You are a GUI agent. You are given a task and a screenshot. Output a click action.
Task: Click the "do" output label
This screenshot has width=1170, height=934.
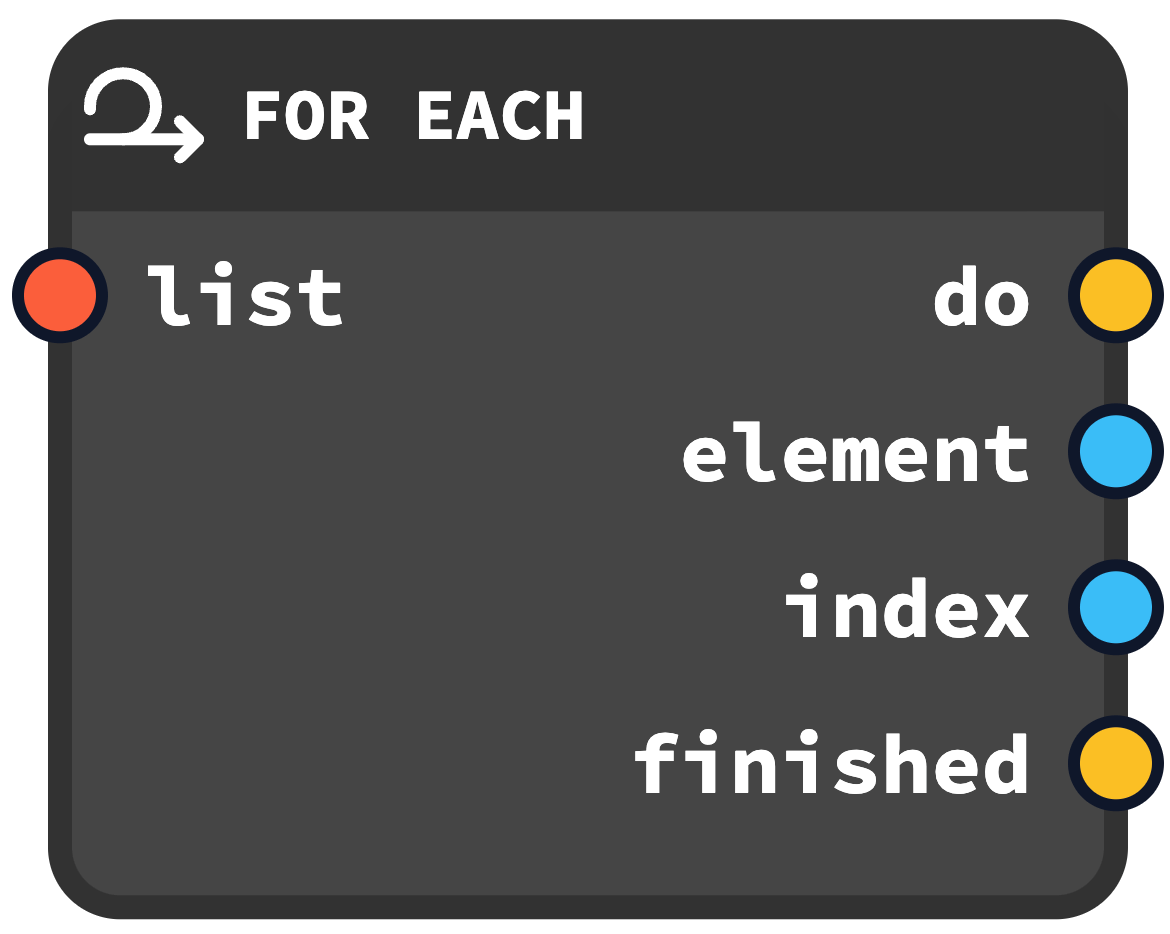click(980, 298)
